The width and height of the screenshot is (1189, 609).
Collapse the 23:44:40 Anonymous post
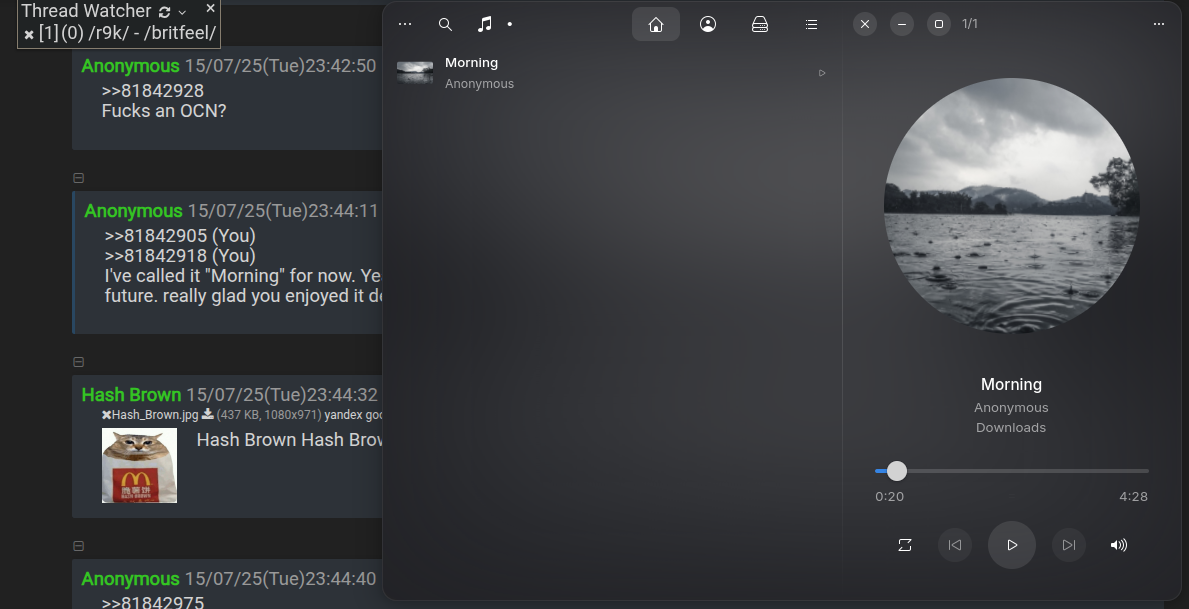[x=78, y=546]
